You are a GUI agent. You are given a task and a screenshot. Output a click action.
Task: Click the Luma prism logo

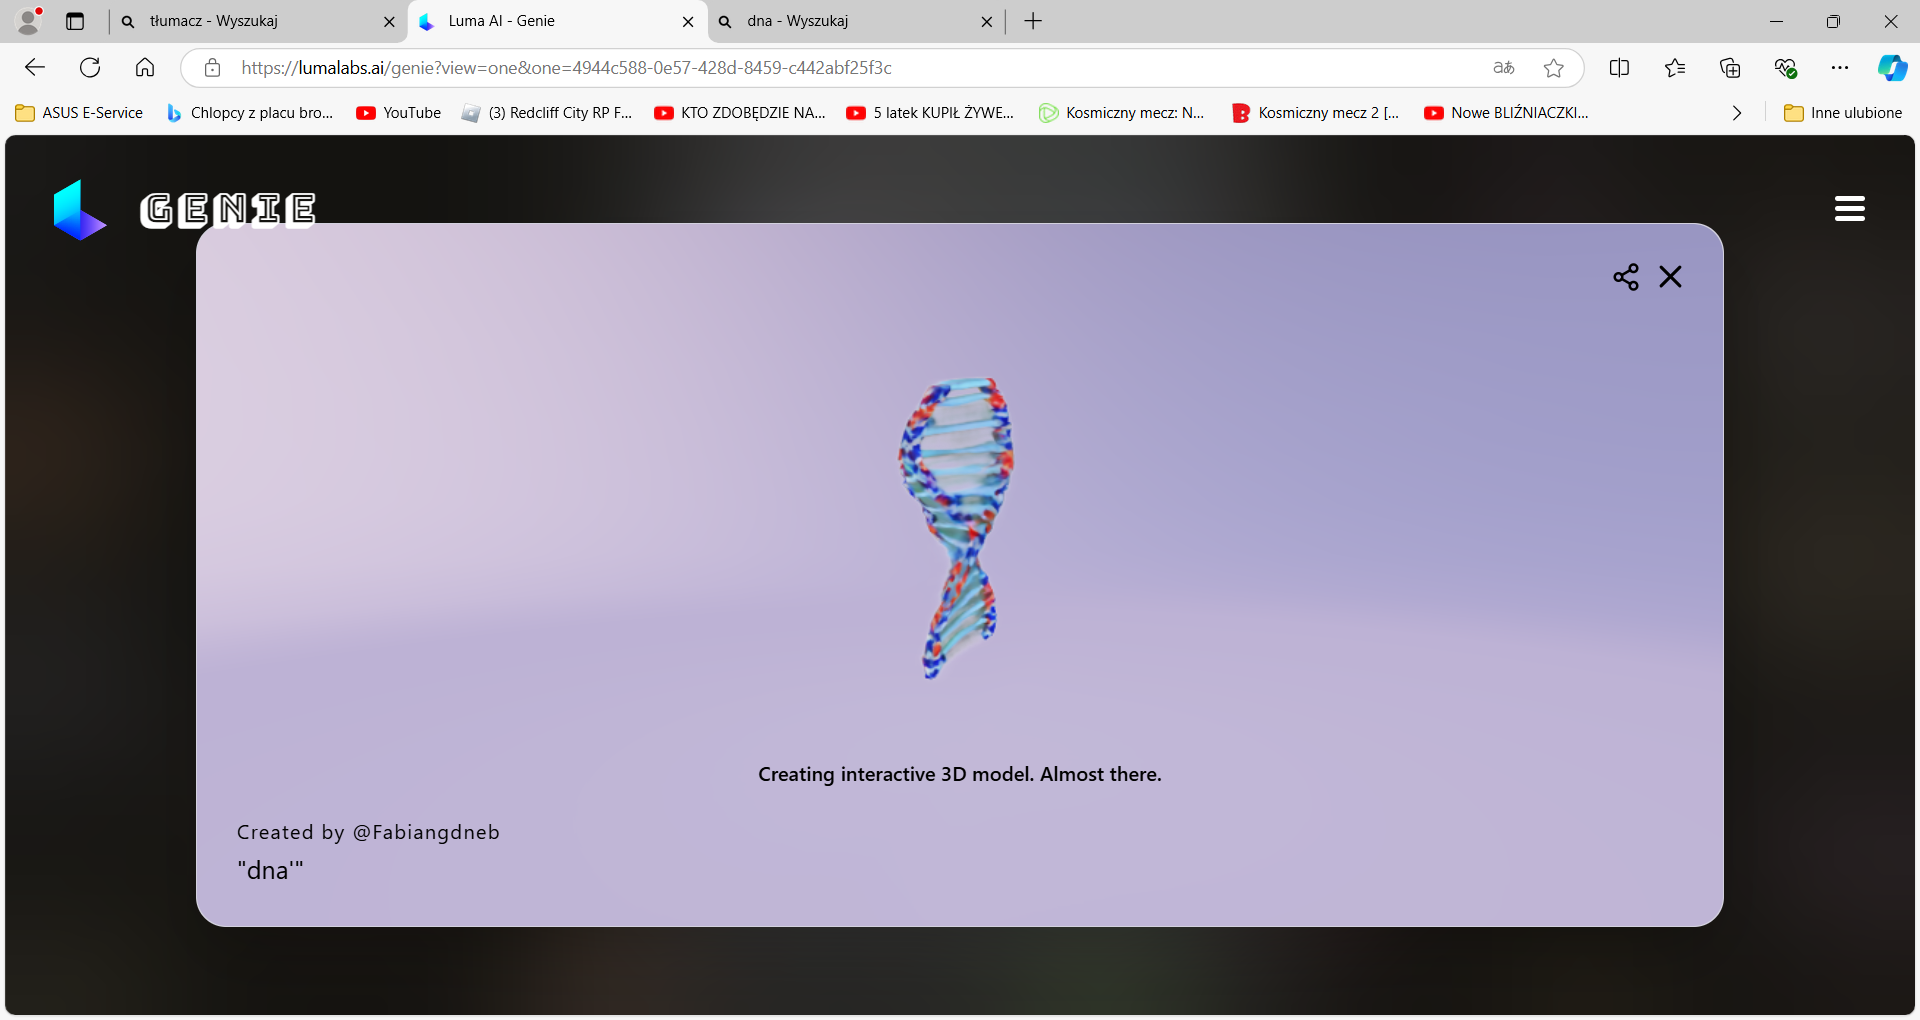79,210
